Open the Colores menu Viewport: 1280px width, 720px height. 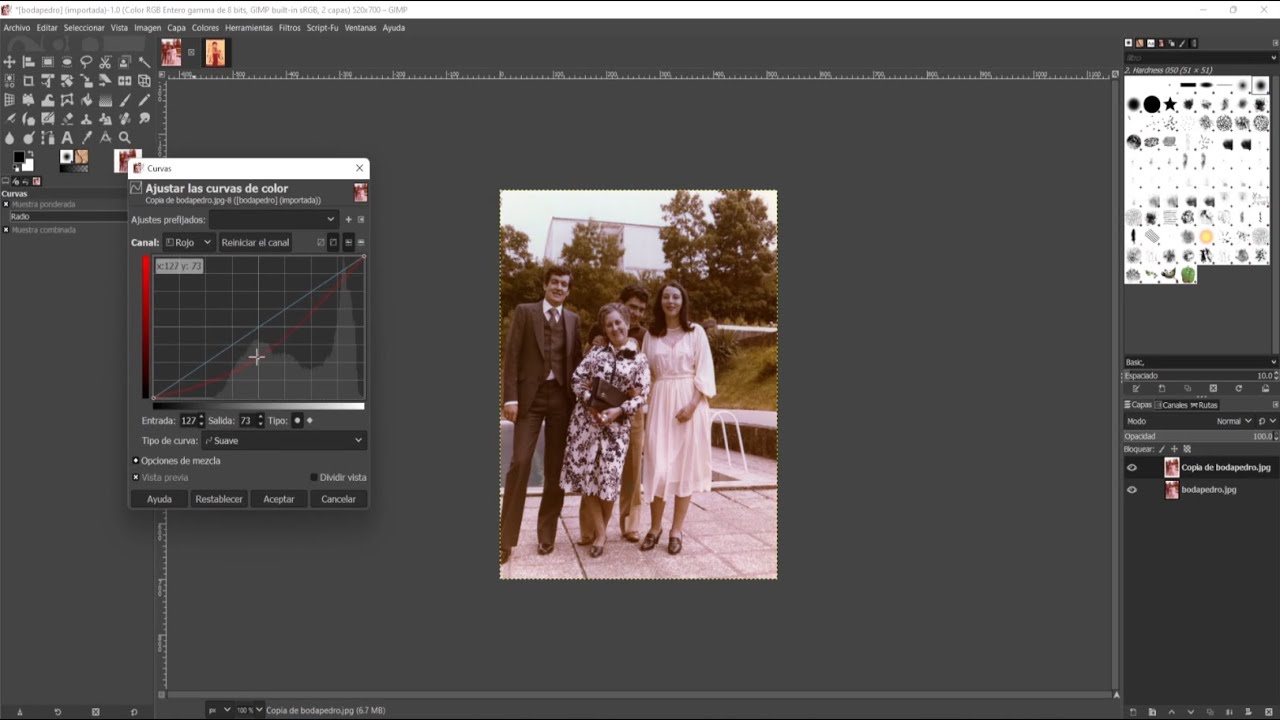click(x=205, y=28)
